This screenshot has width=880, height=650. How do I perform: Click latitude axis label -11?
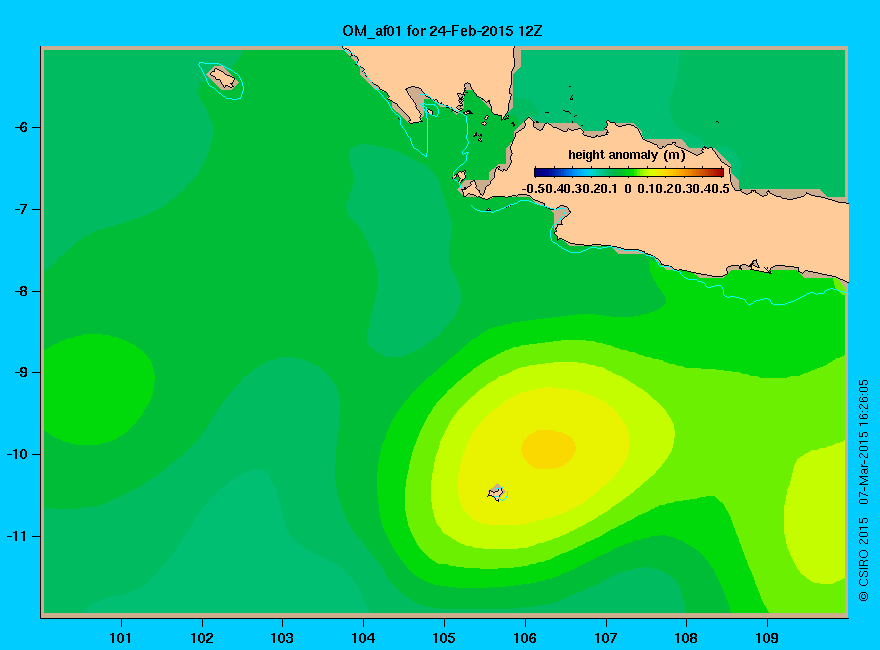[17, 536]
